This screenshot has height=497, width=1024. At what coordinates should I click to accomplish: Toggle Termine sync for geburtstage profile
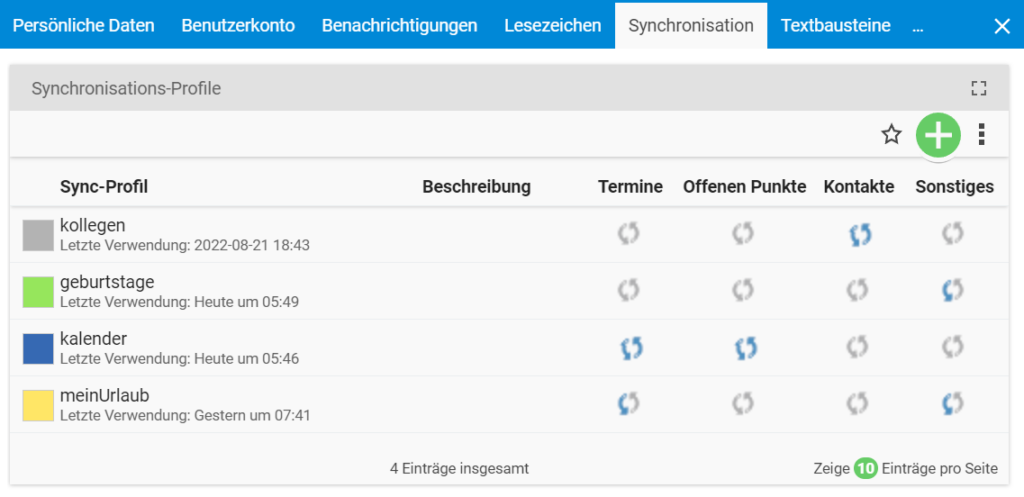pyautogui.click(x=628, y=290)
